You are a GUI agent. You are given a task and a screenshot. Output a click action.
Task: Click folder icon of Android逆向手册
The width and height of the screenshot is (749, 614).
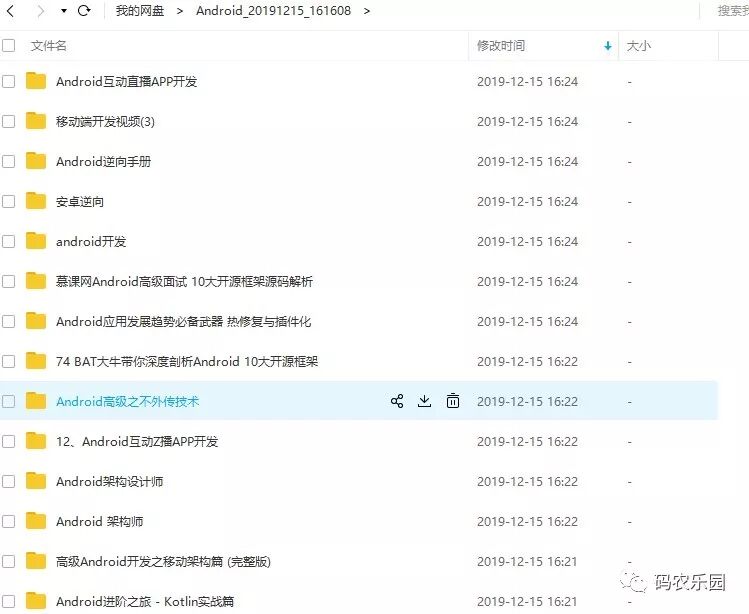click(x=36, y=161)
